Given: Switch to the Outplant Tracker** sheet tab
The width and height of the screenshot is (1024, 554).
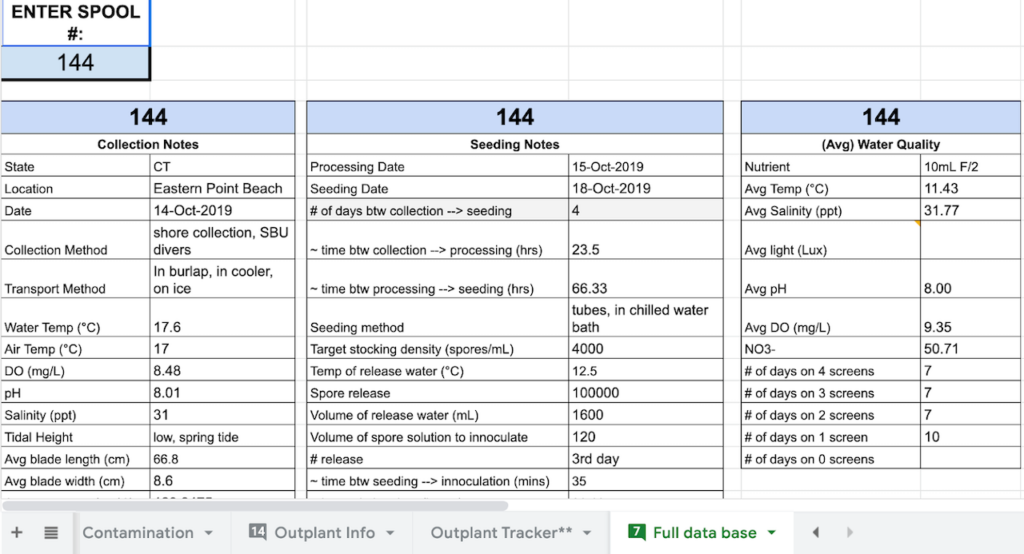Looking at the screenshot, I should click(x=501, y=533).
